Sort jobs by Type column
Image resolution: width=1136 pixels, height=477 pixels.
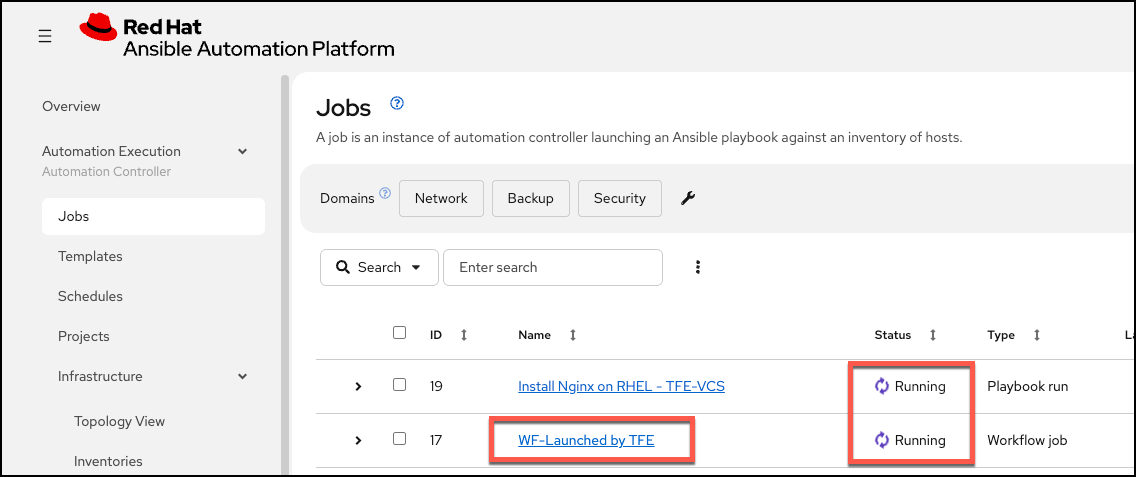[1037, 335]
